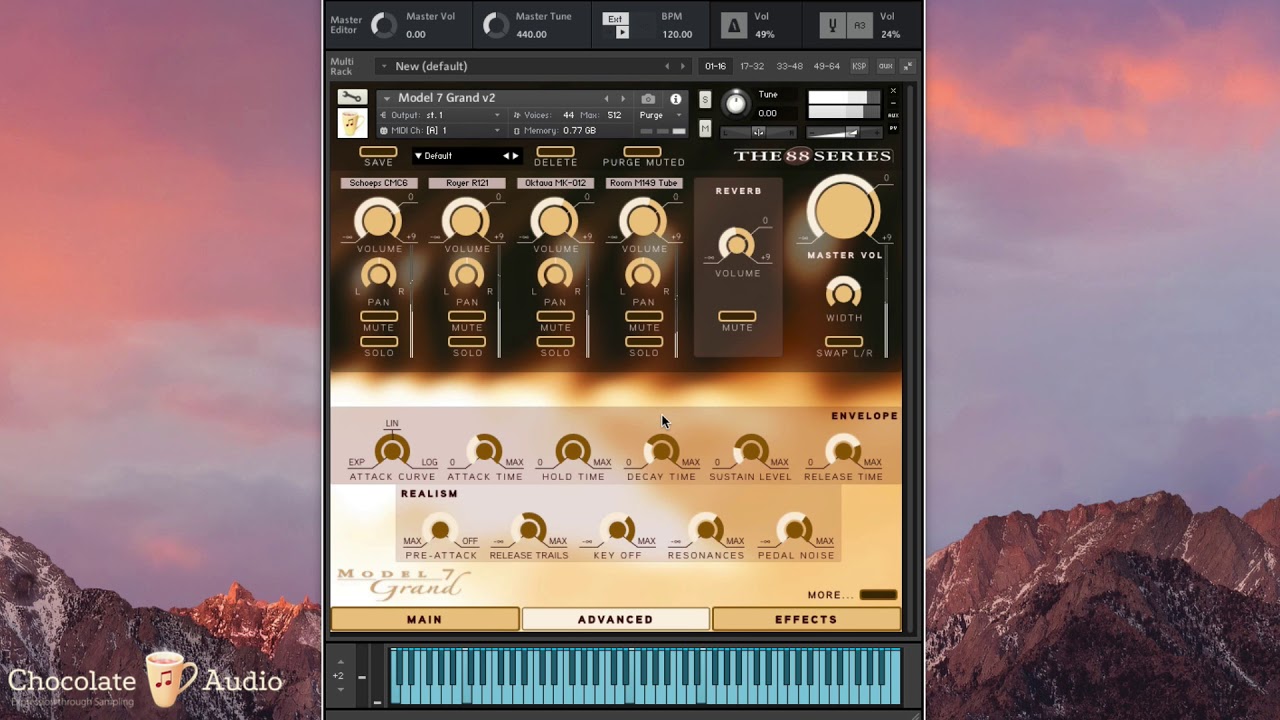Viewport: 1280px width, 720px height.
Task: Open the Output st. 1 dropdown
Action: pyautogui.click(x=440, y=115)
